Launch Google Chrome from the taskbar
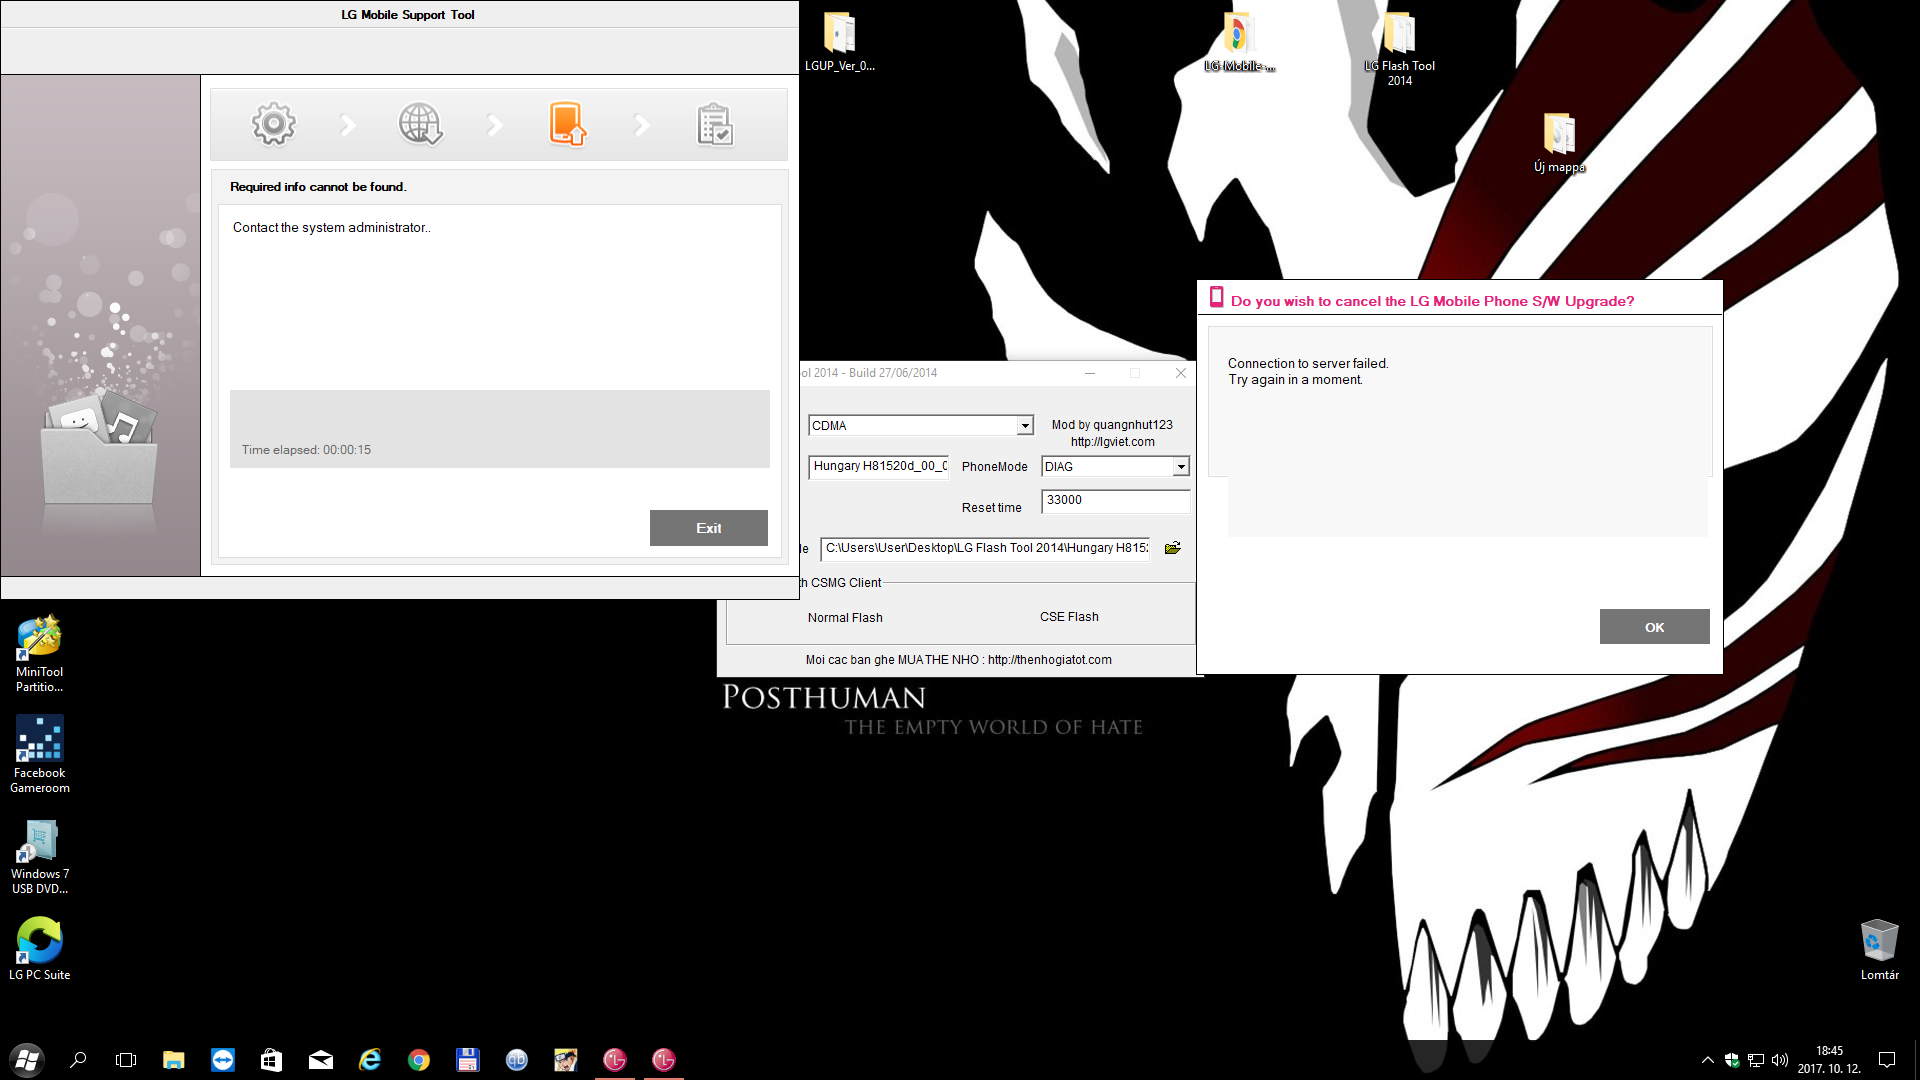 coord(419,1060)
